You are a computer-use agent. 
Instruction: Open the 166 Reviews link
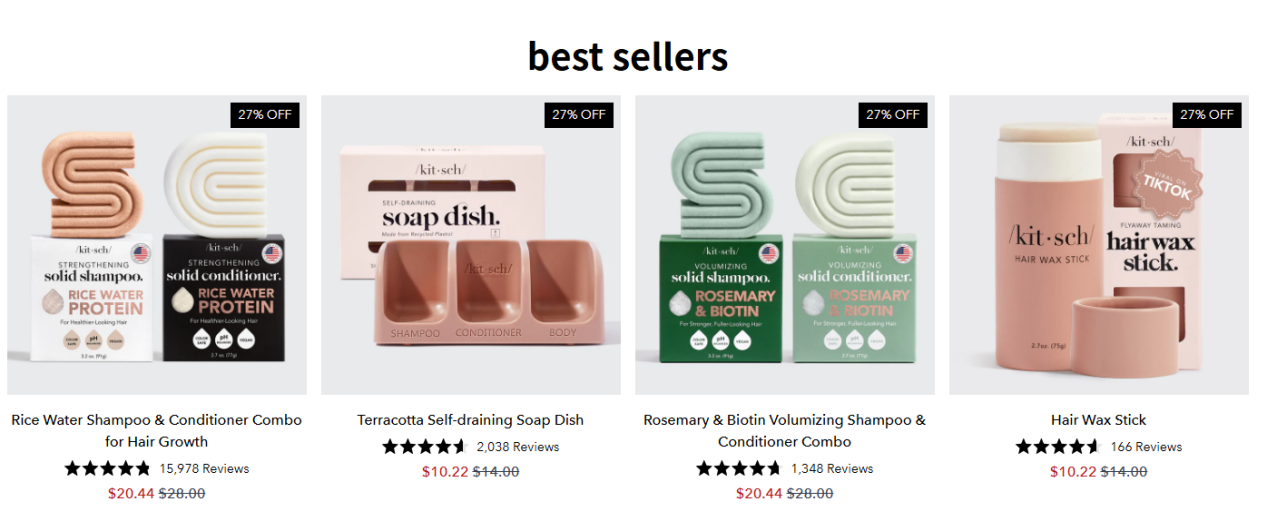pyautogui.click(x=1146, y=447)
